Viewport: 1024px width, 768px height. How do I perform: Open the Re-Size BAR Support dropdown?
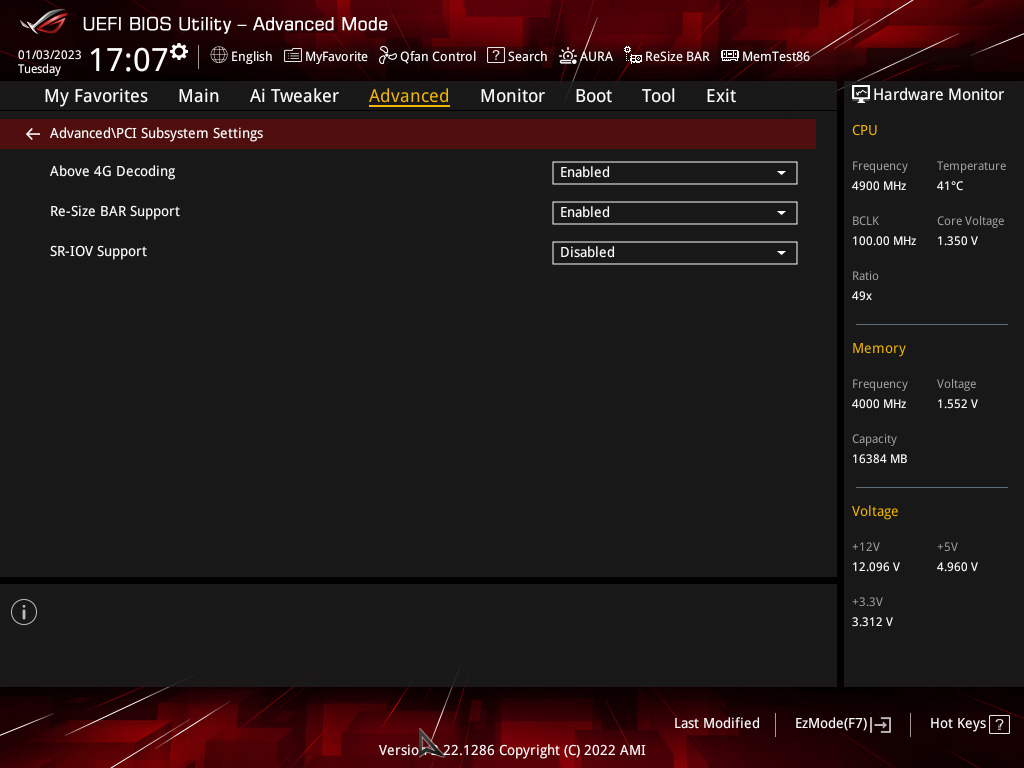tap(674, 212)
